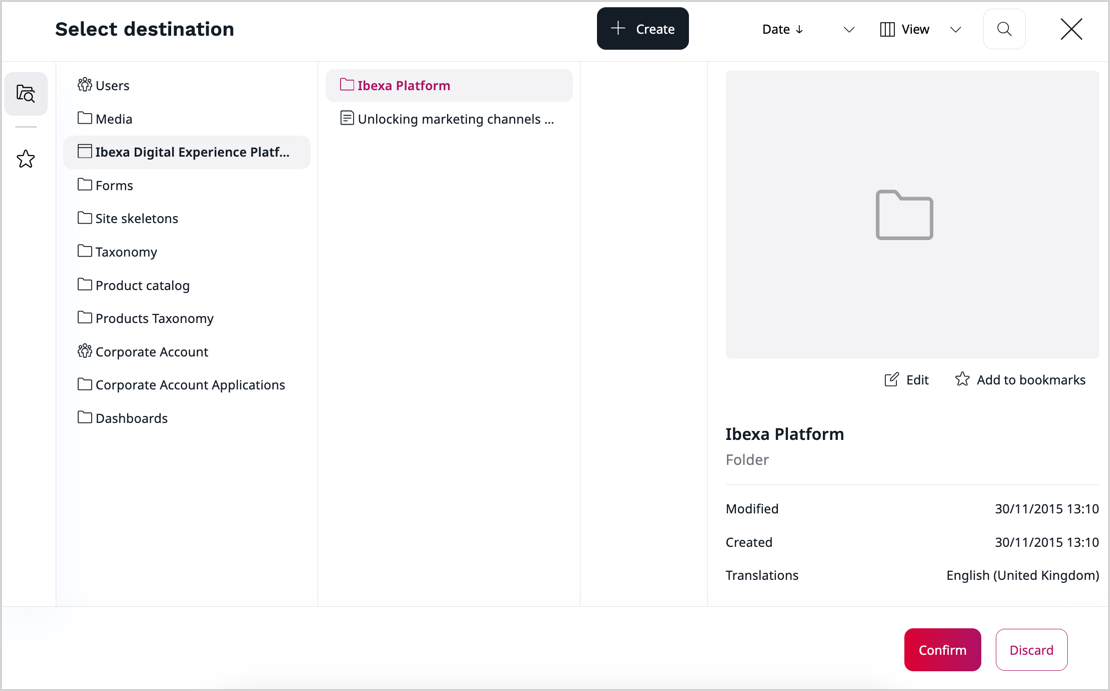The width and height of the screenshot is (1110, 691).
Task: Click the Confirm button
Action: [942, 649]
